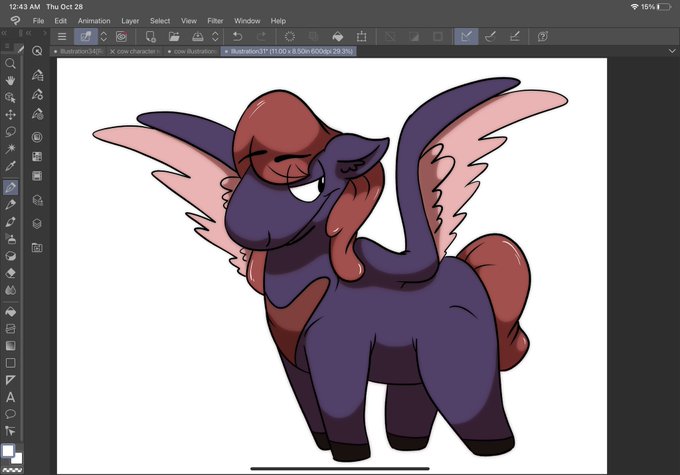Screen dimensions: 680x475
Task: Select the Eraser tool
Action: [10, 273]
